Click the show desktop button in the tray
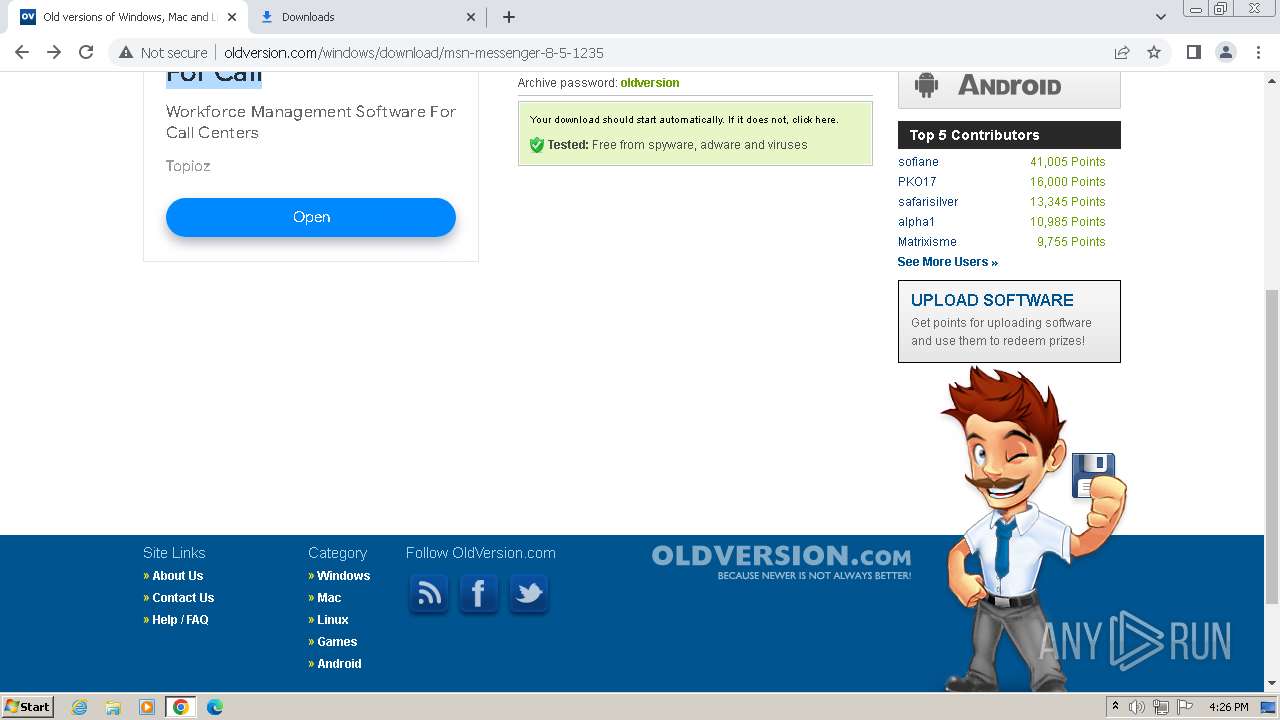 1268,707
